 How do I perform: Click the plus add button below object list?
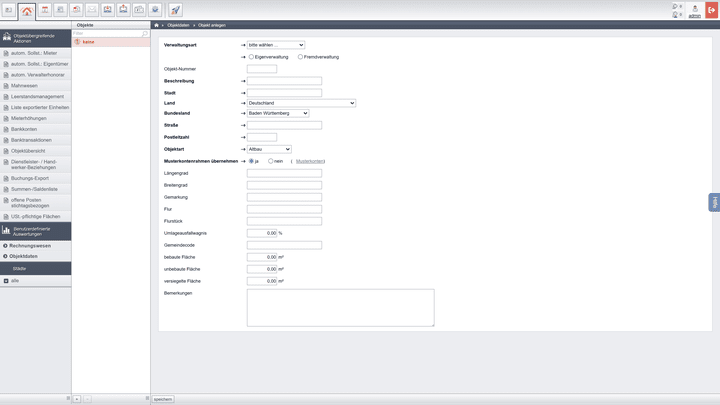[x=77, y=399]
